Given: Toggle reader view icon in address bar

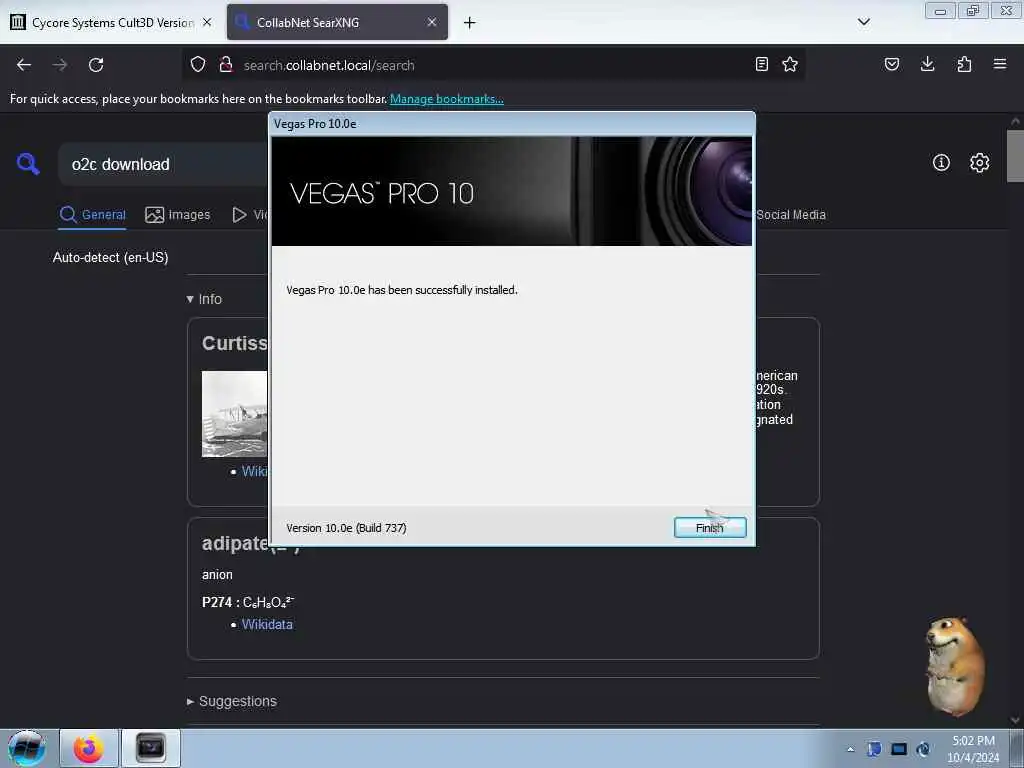Looking at the screenshot, I should pos(761,64).
